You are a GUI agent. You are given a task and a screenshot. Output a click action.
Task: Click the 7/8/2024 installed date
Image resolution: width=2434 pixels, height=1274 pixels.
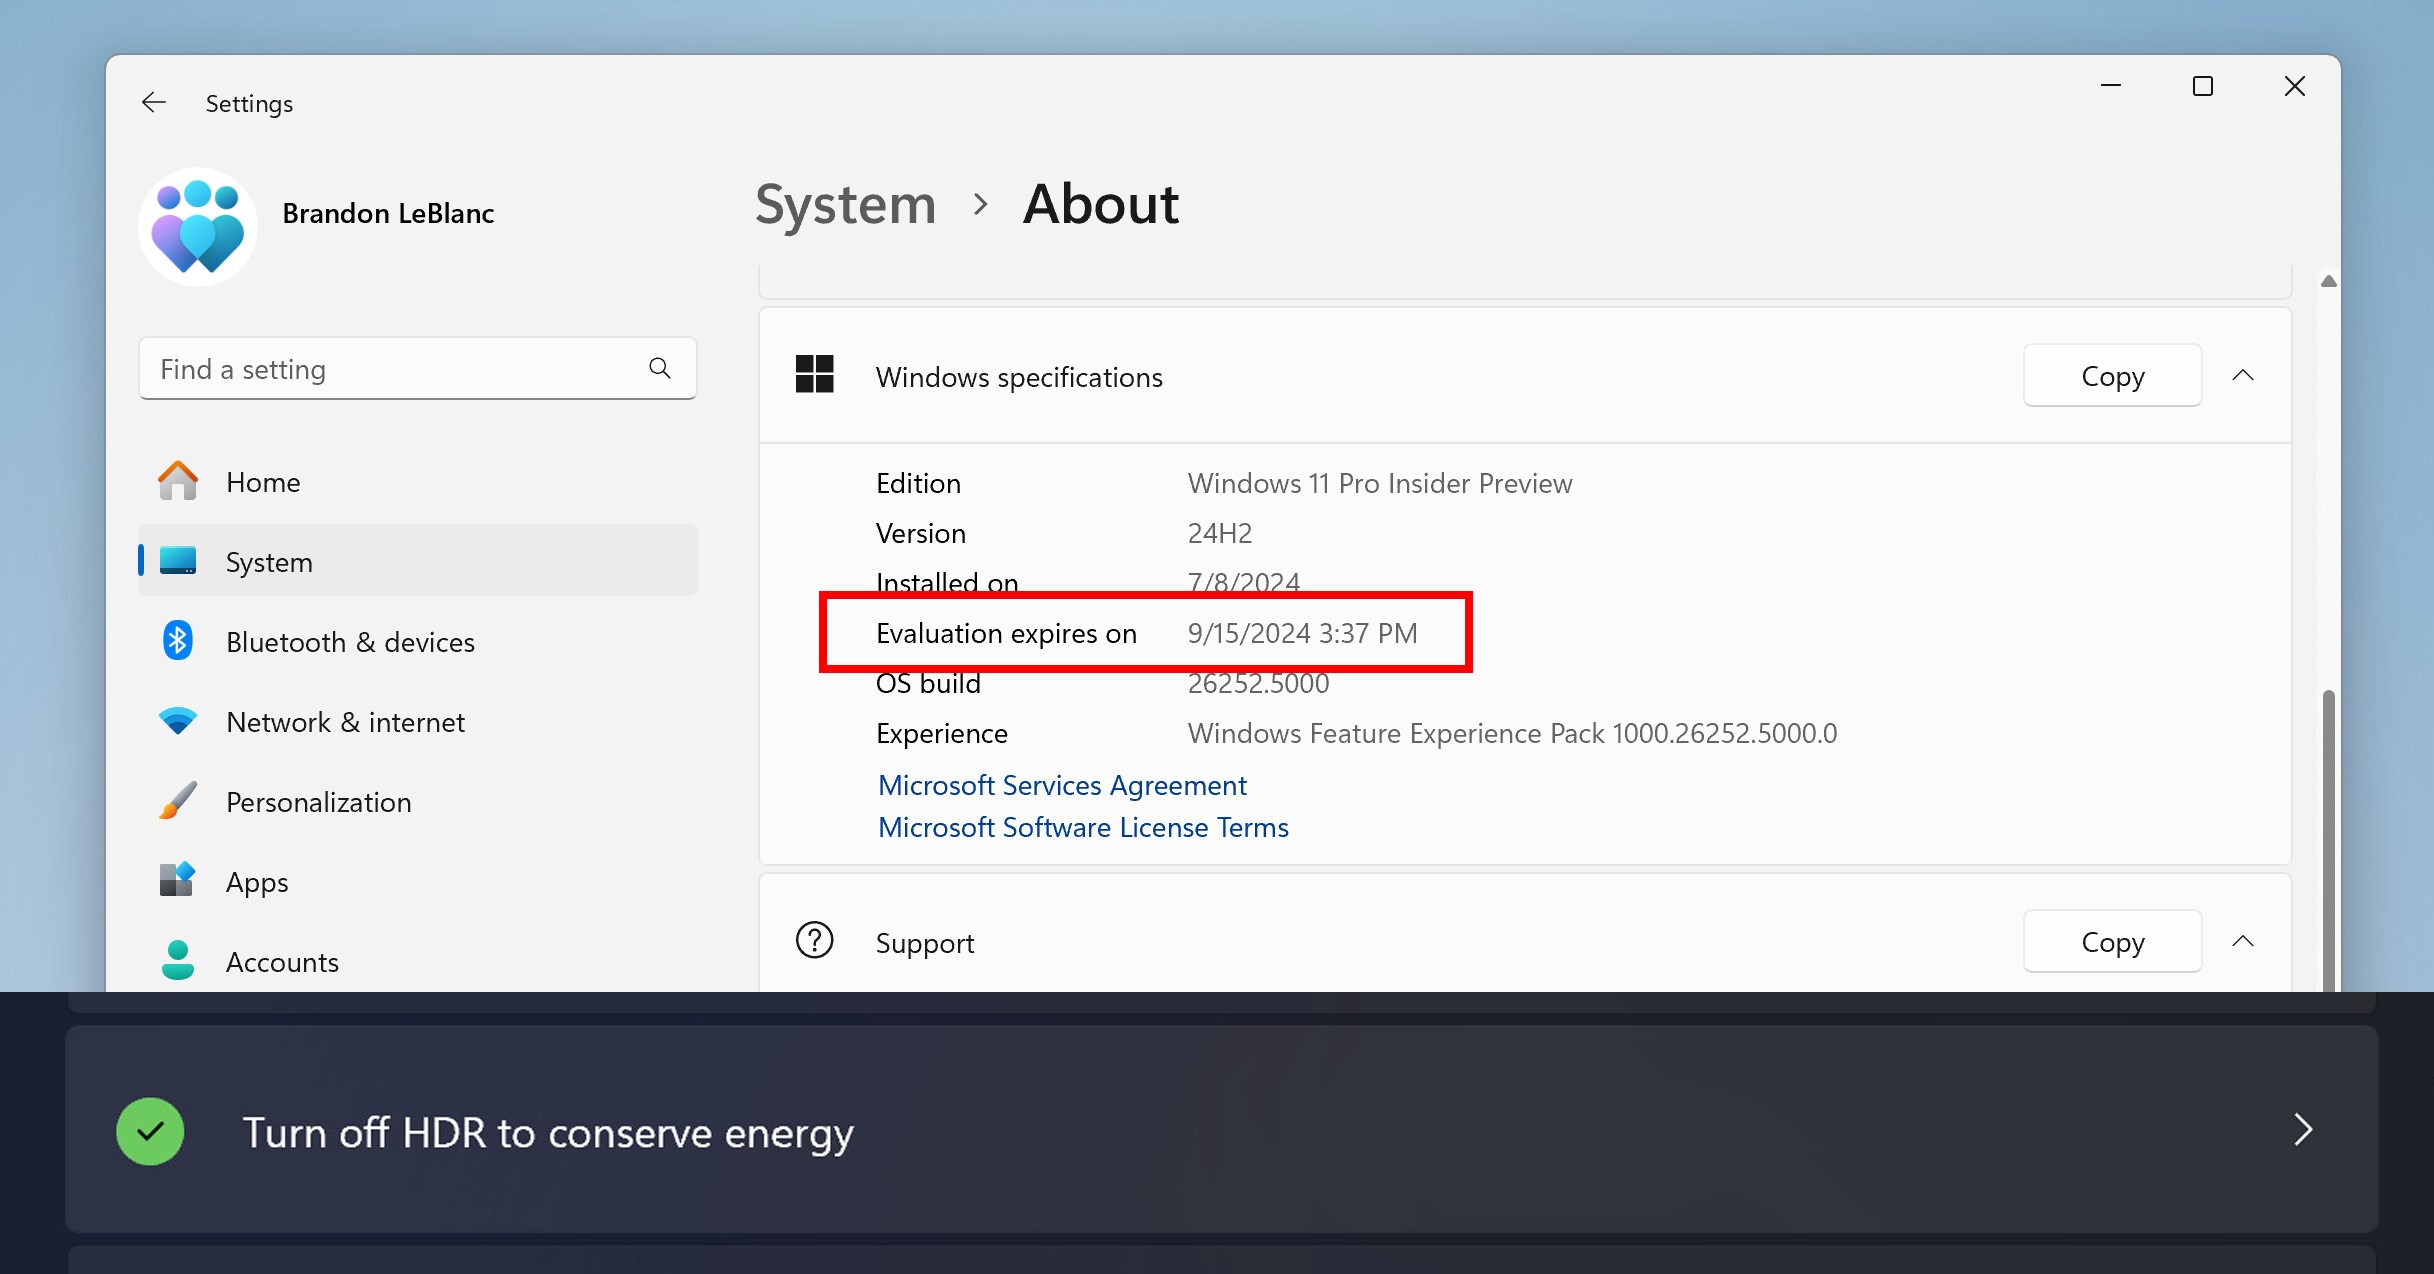(x=1244, y=582)
